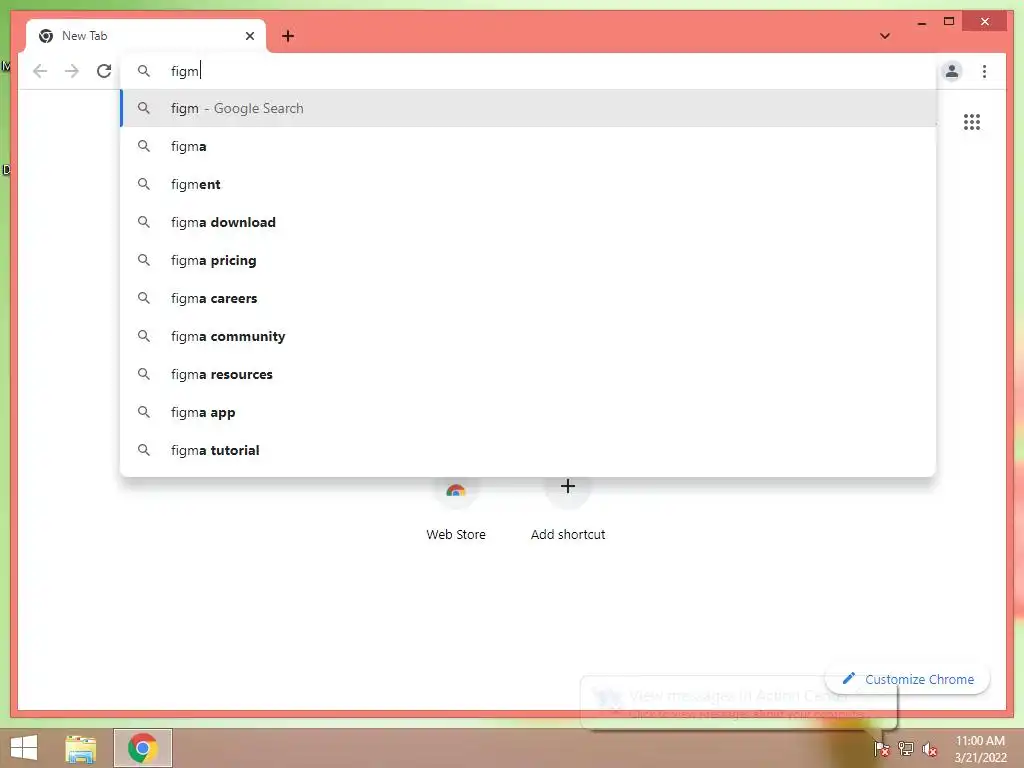Choose the 'figment' suggestion
The width and height of the screenshot is (1024, 768).
pos(529,184)
